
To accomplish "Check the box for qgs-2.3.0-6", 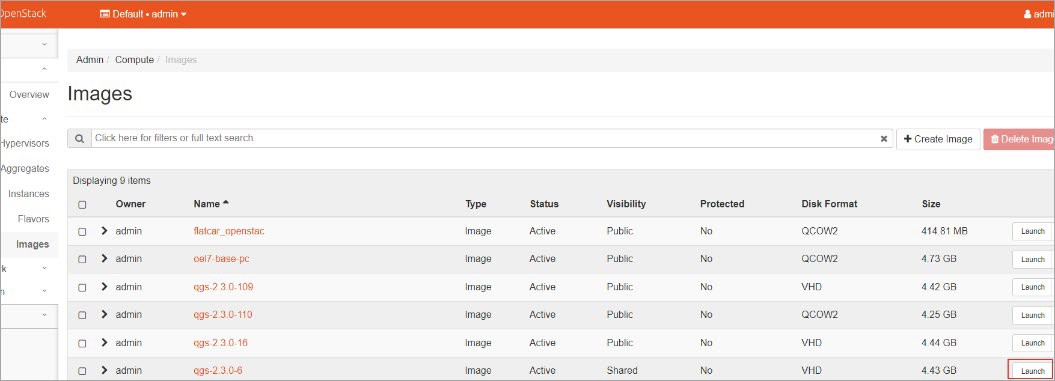I will [x=82, y=371].
